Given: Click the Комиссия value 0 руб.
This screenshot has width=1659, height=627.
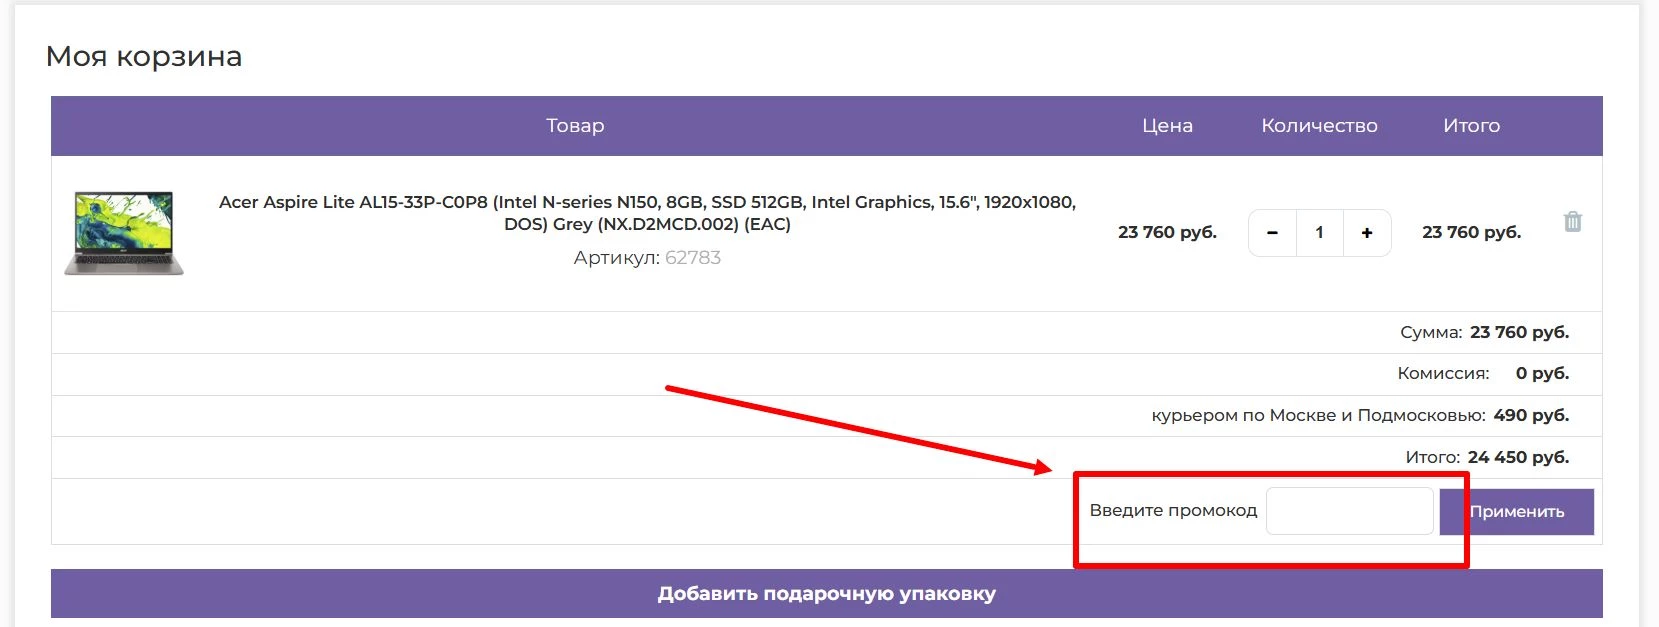Looking at the screenshot, I should coord(1542,373).
